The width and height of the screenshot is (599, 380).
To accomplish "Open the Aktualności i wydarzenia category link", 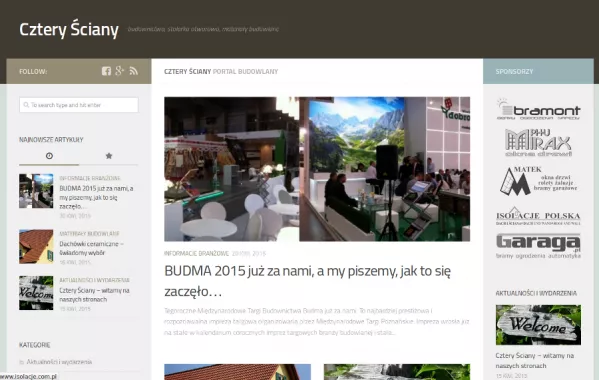I will [x=59, y=362].
